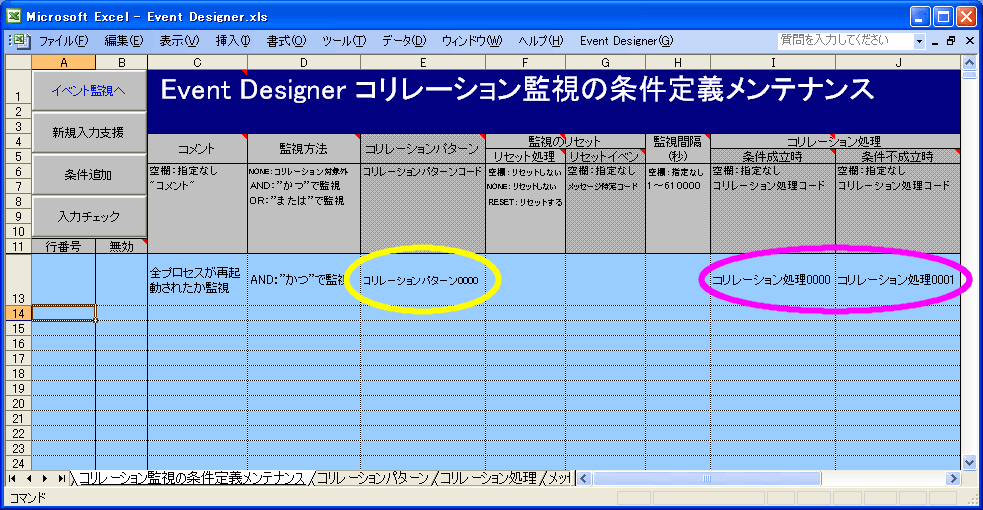Viewport: 983px width, 510px height.
Task: Open the Excel workbook icon menu
Action: (21, 41)
